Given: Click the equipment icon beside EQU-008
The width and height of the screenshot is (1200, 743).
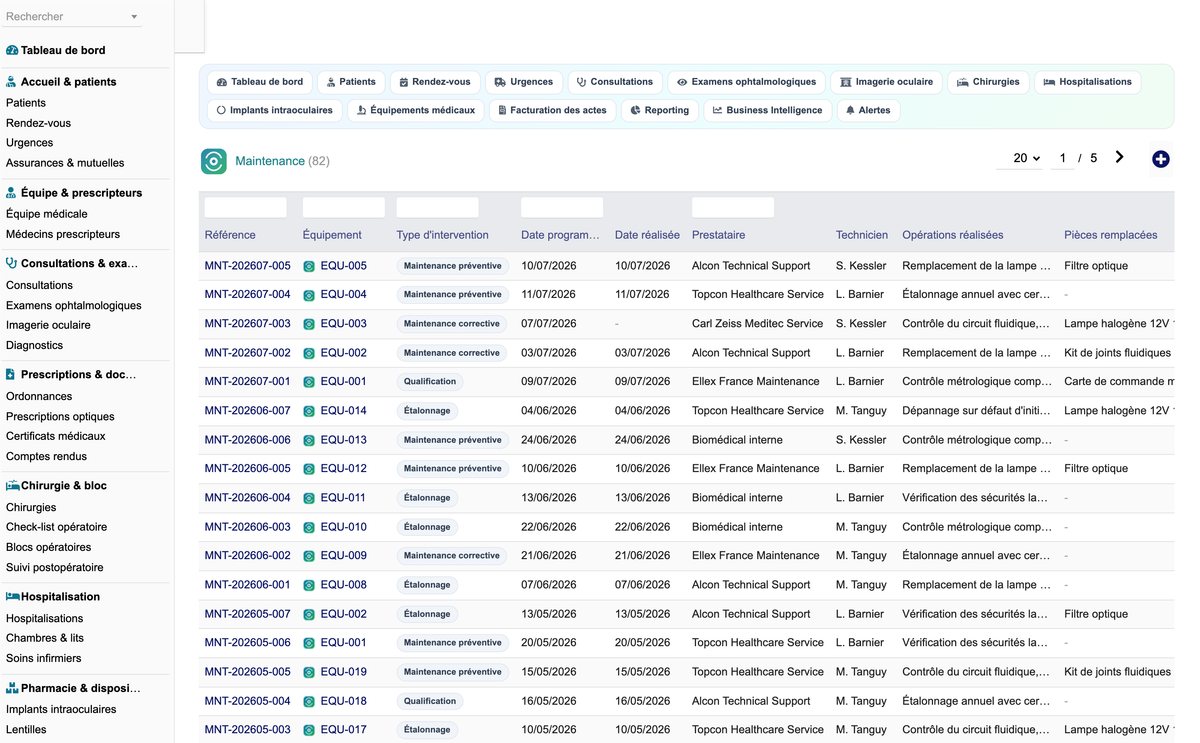Looking at the screenshot, I should click(x=309, y=585).
